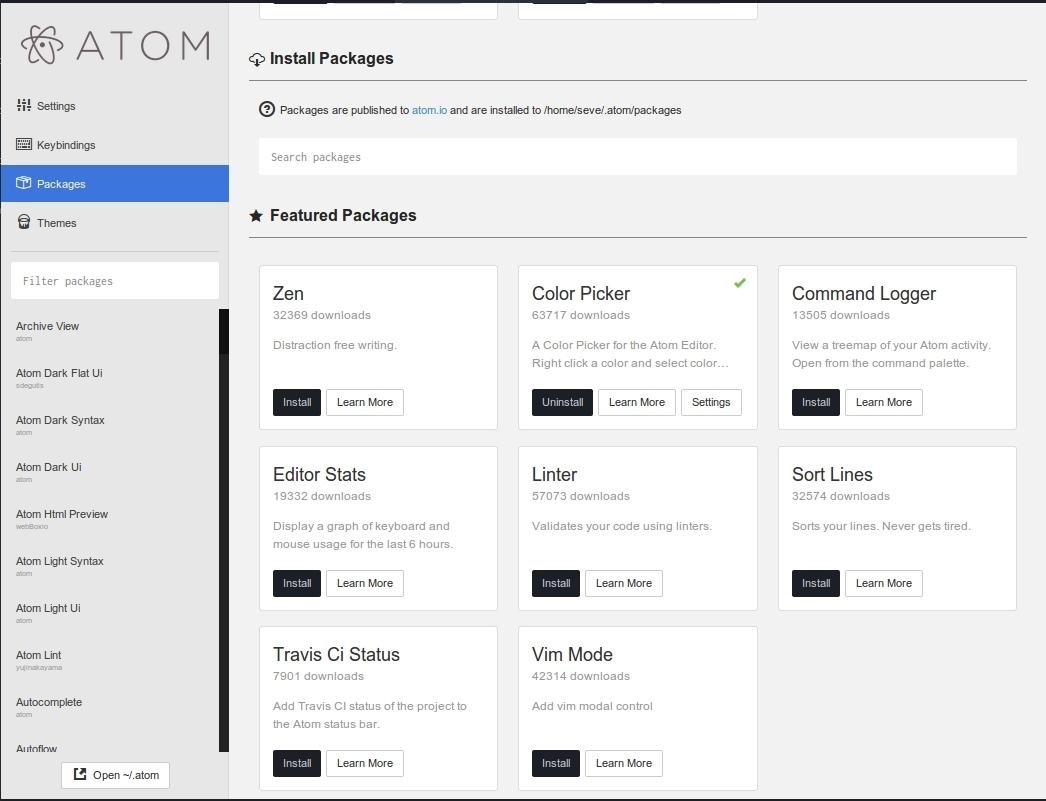Focus the Filter packages field
This screenshot has width=1046, height=801.
pos(115,281)
